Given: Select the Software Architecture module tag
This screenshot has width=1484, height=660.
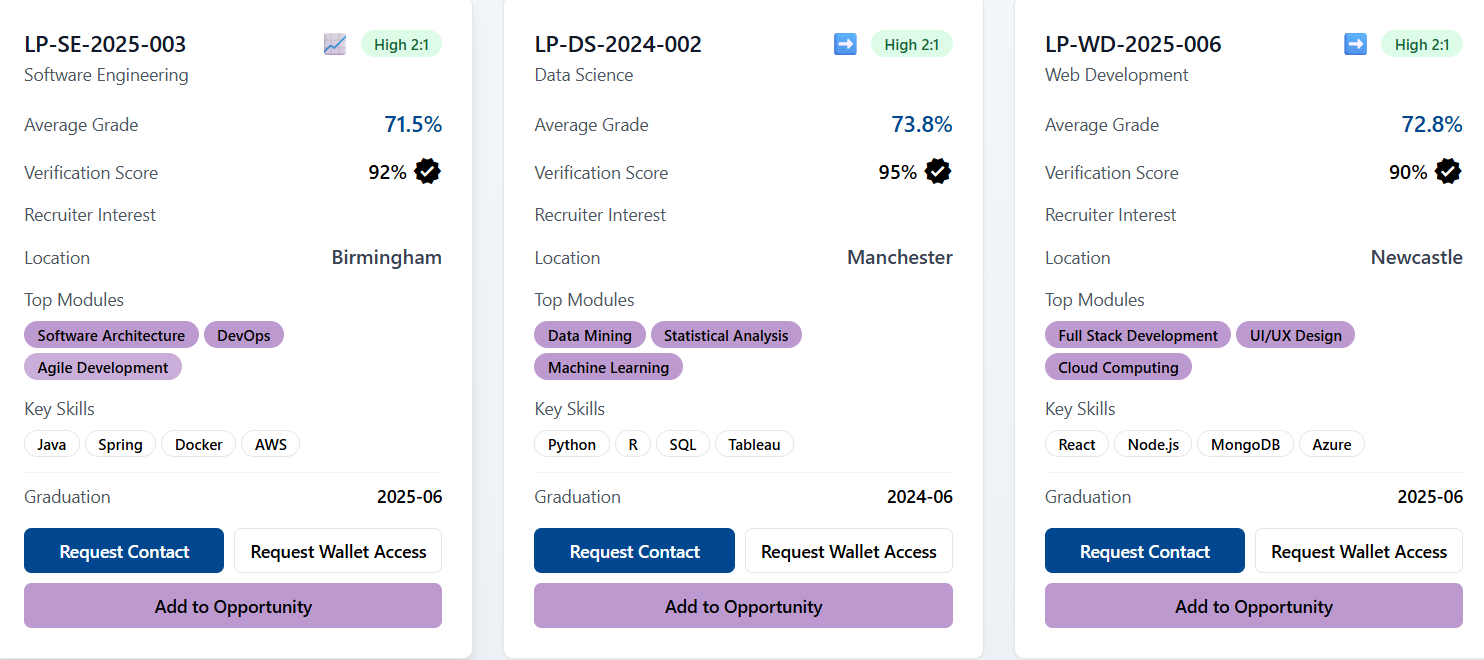Looking at the screenshot, I should coord(111,335).
